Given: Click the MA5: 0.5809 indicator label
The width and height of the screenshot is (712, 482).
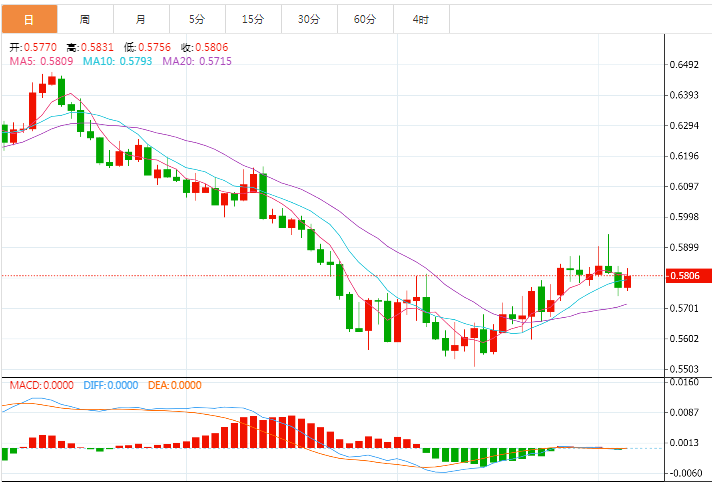Looking at the screenshot, I should [x=41, y=61].
